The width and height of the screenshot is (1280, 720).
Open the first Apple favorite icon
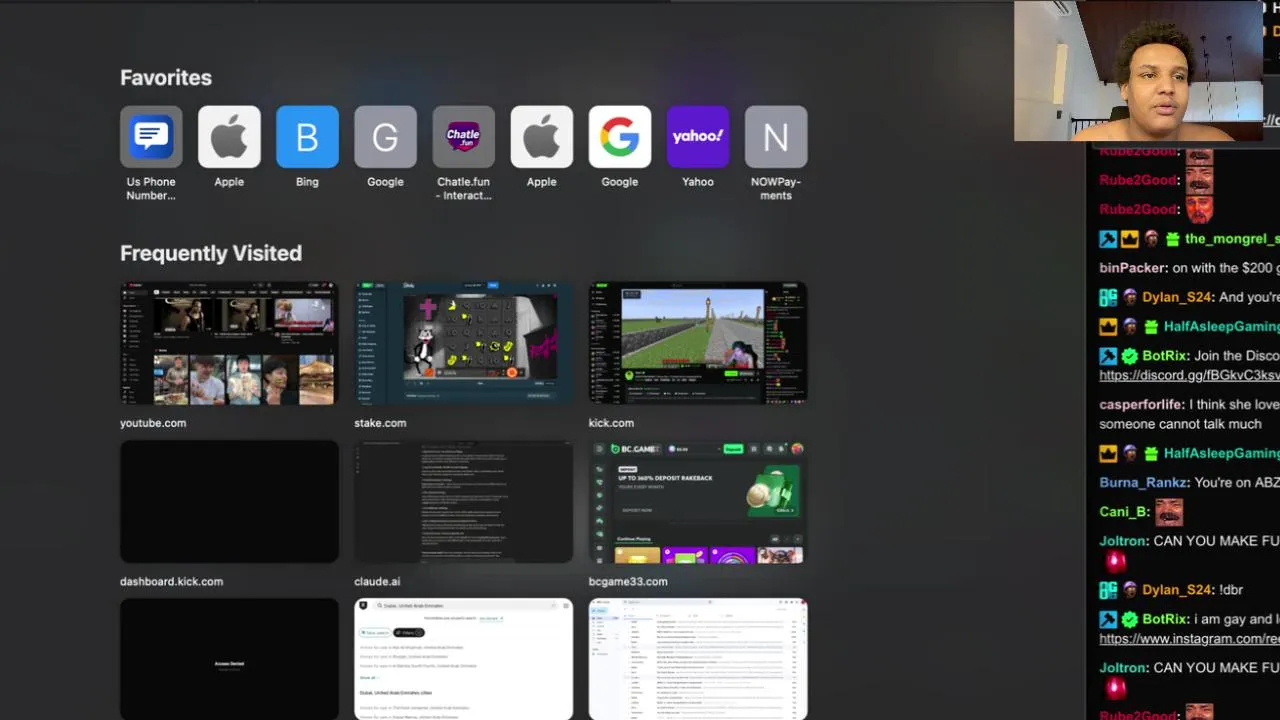click(x=229, y=137)
